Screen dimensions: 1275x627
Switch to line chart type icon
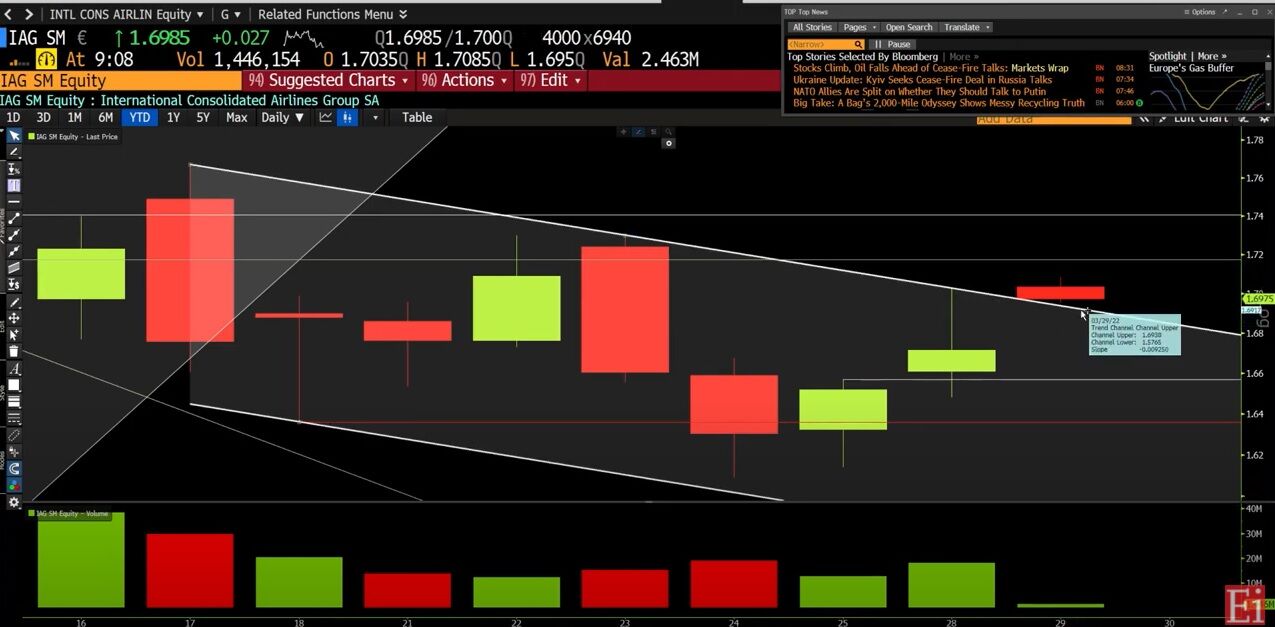pyautogui.click(x=326, y=117)
